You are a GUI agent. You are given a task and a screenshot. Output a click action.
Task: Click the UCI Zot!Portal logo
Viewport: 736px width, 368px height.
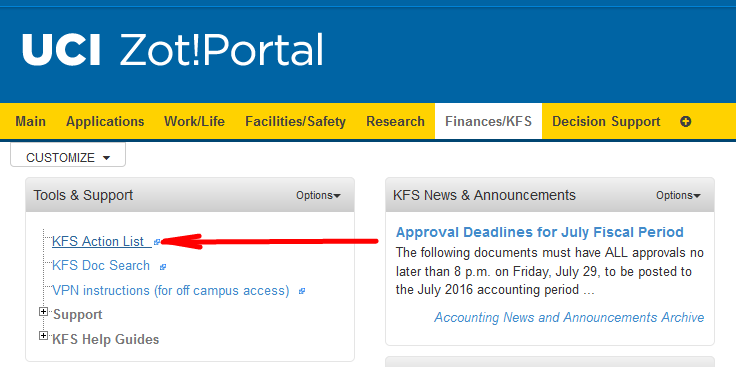point(173,49)
